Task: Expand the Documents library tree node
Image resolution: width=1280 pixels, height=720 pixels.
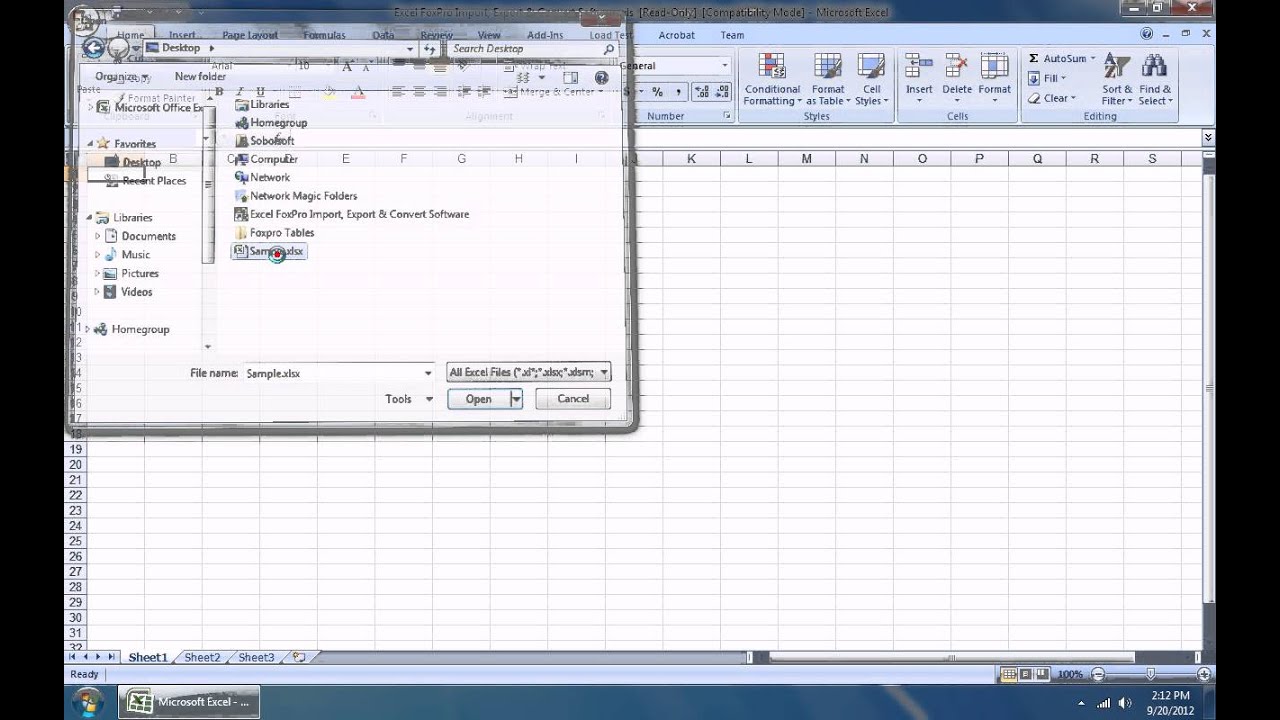Action: tap(98, 236)
